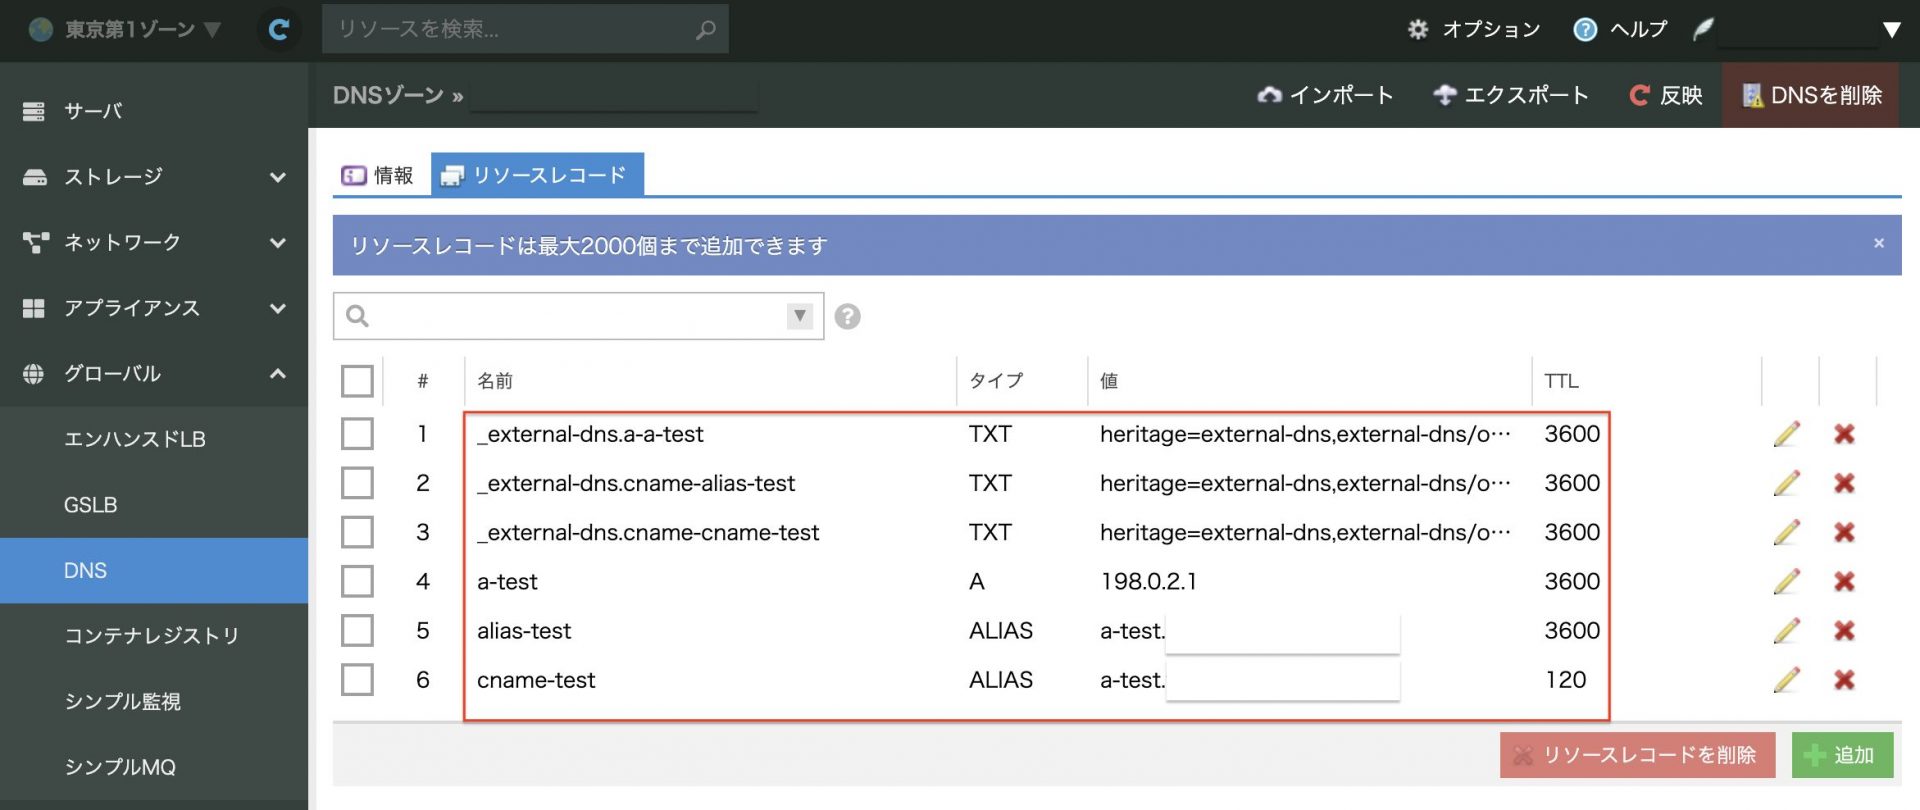Click the refresh icon beside the zone selector
1920x810 pixels.
[x=279, y=30]
